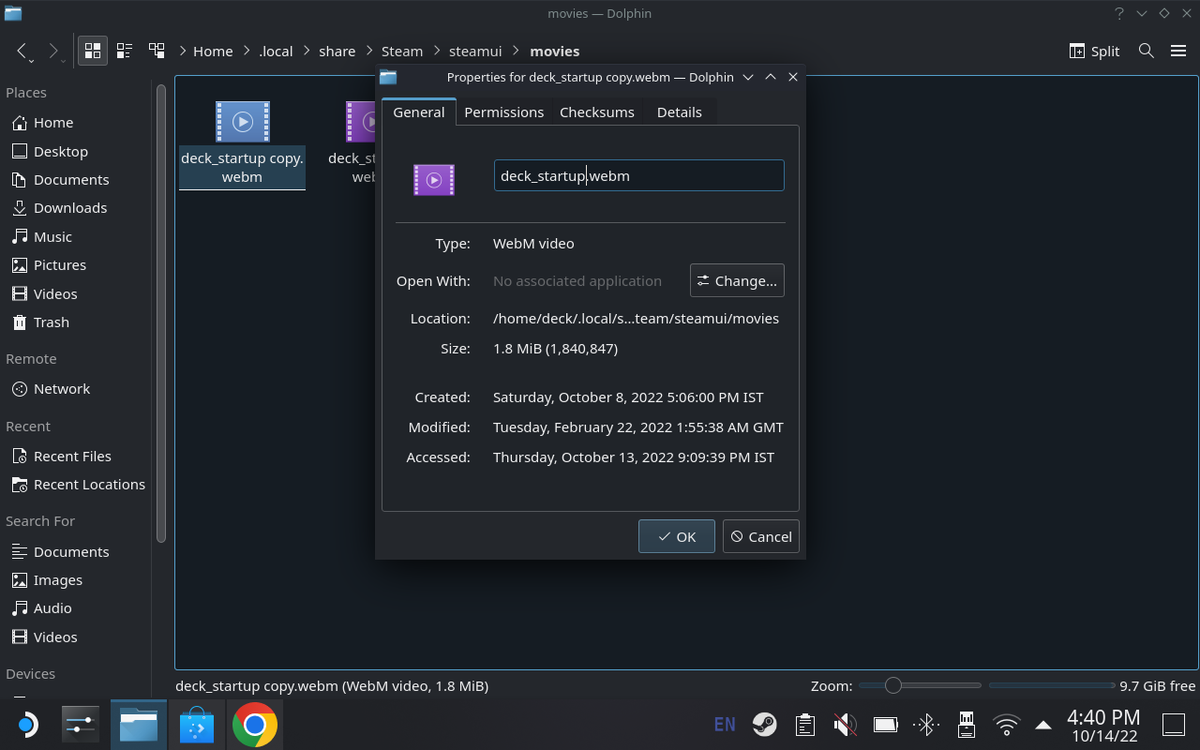Viewport: 1200px width, 750px height.
Task: Open the search bar with the magnifier icon
Action: (1146, 50)
